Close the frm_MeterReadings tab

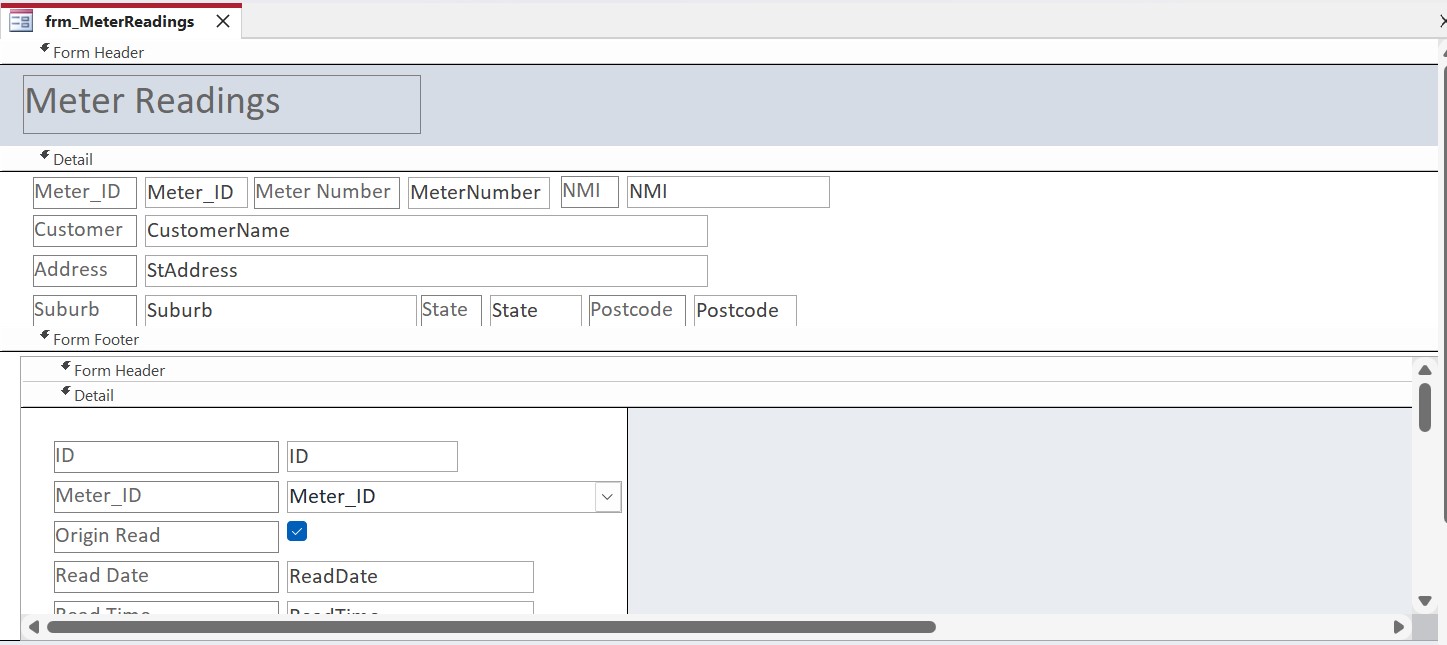222,19
